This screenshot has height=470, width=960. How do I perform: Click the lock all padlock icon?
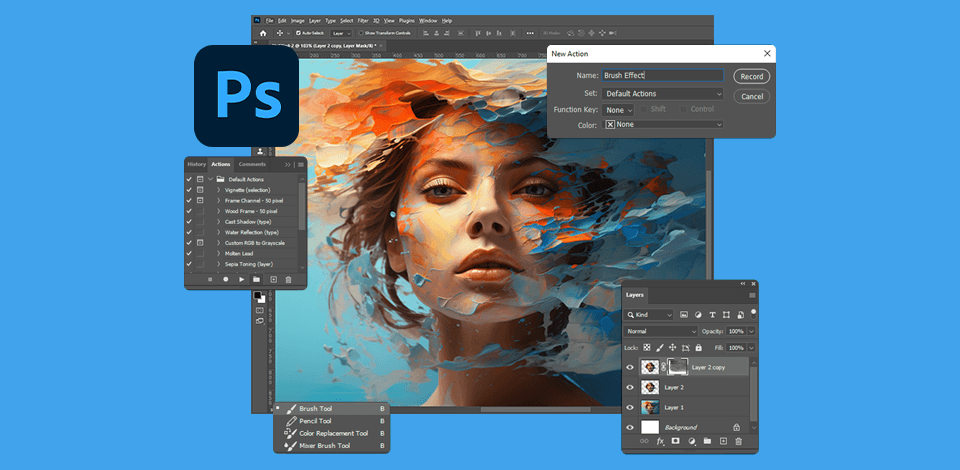(699, 347)
